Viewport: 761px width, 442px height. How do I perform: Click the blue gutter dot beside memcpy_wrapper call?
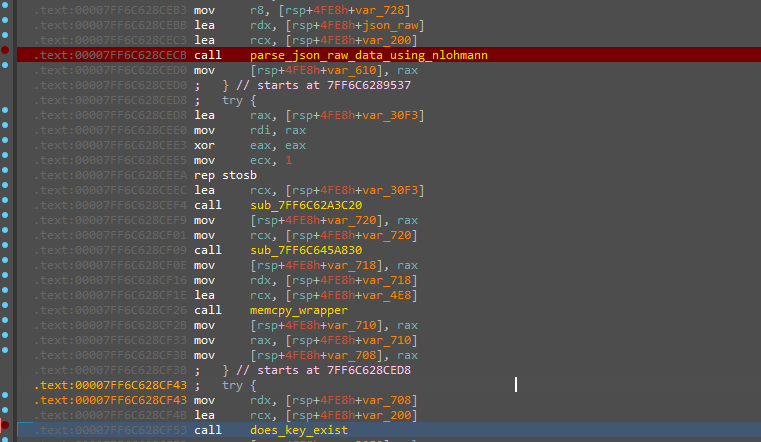pos(7,311)
